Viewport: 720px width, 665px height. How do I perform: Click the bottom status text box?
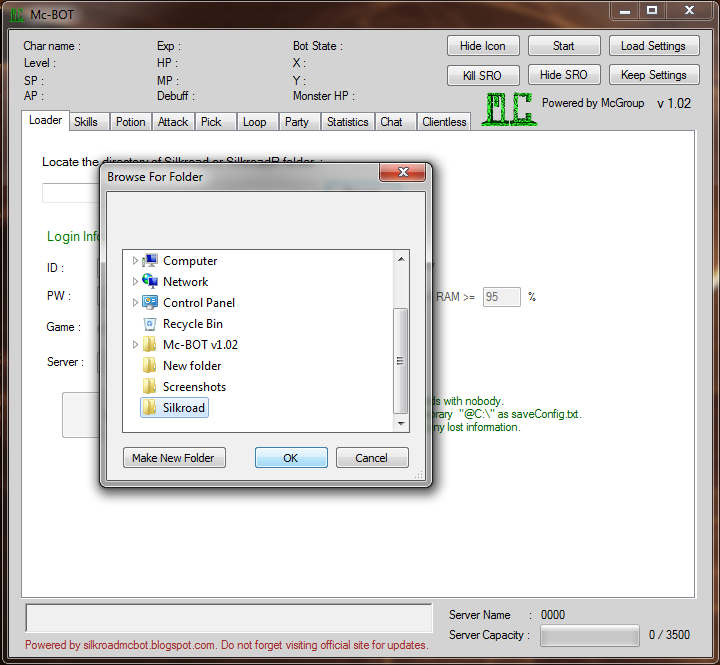[x=229, y=618]
